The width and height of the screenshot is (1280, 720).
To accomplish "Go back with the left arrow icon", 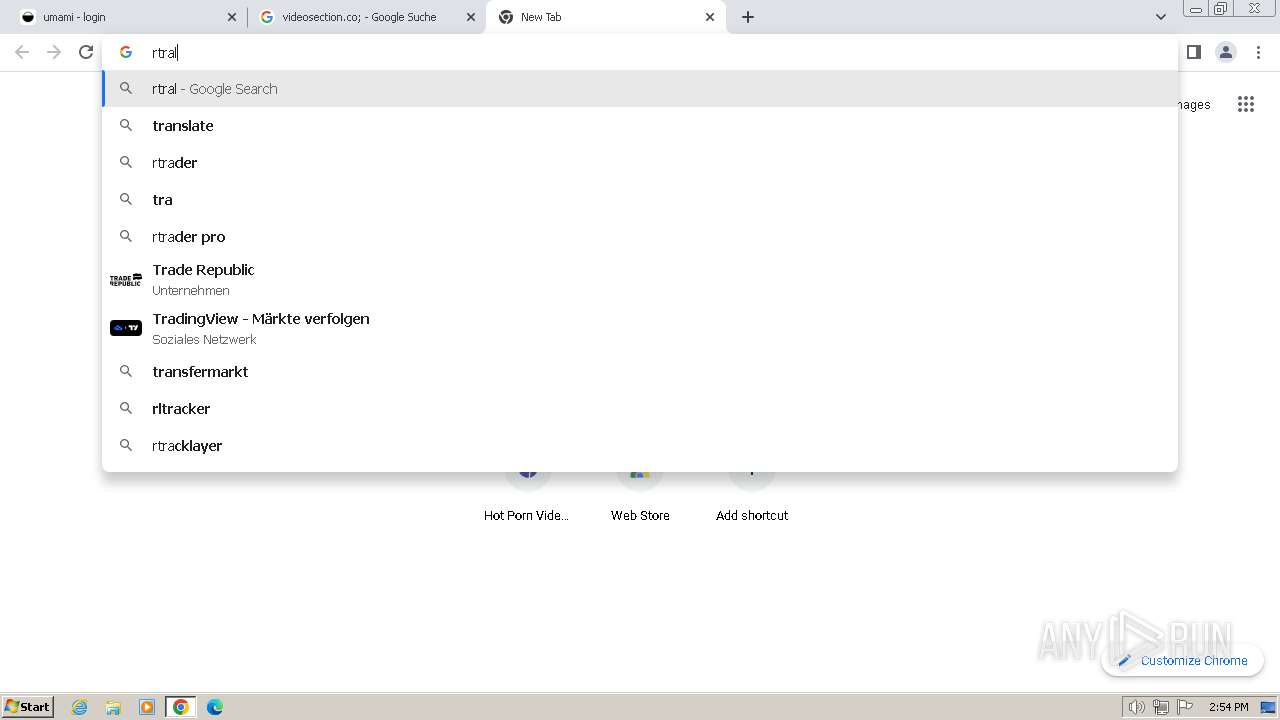I will [x=22, y=52].
